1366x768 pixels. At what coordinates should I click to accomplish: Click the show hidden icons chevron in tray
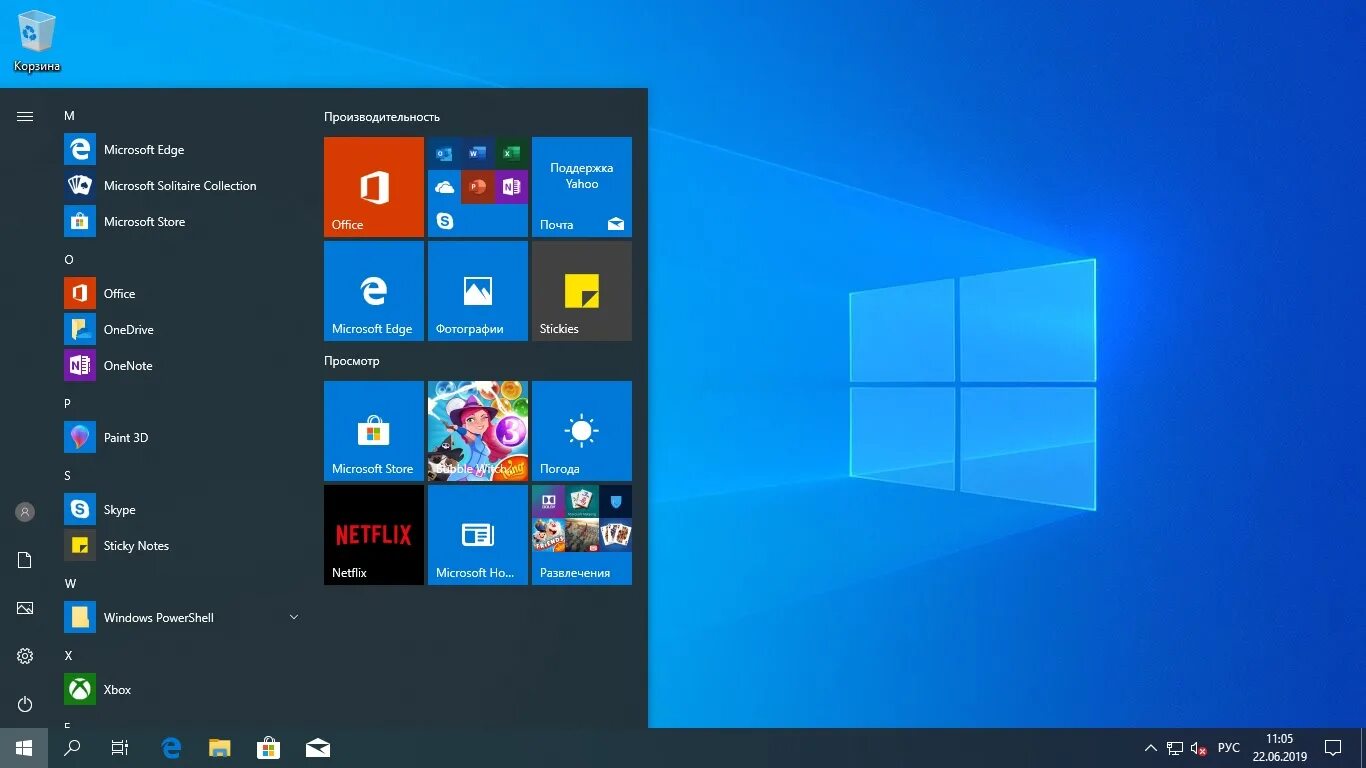tap(1150, 747)
